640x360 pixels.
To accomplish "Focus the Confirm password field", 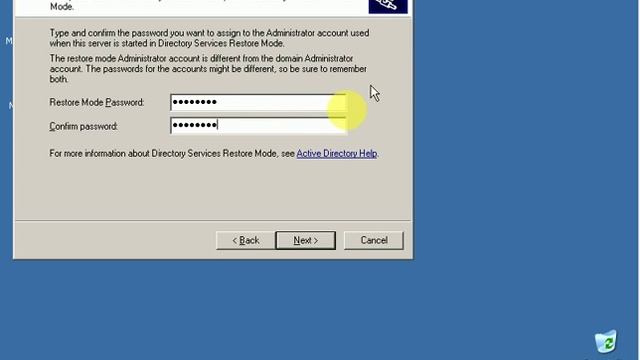I will click(259, 126).
